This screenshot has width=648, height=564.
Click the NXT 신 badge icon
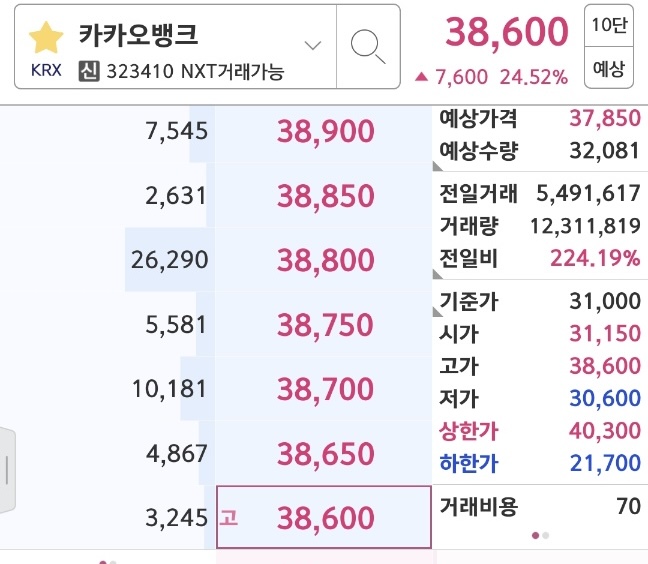88,73
